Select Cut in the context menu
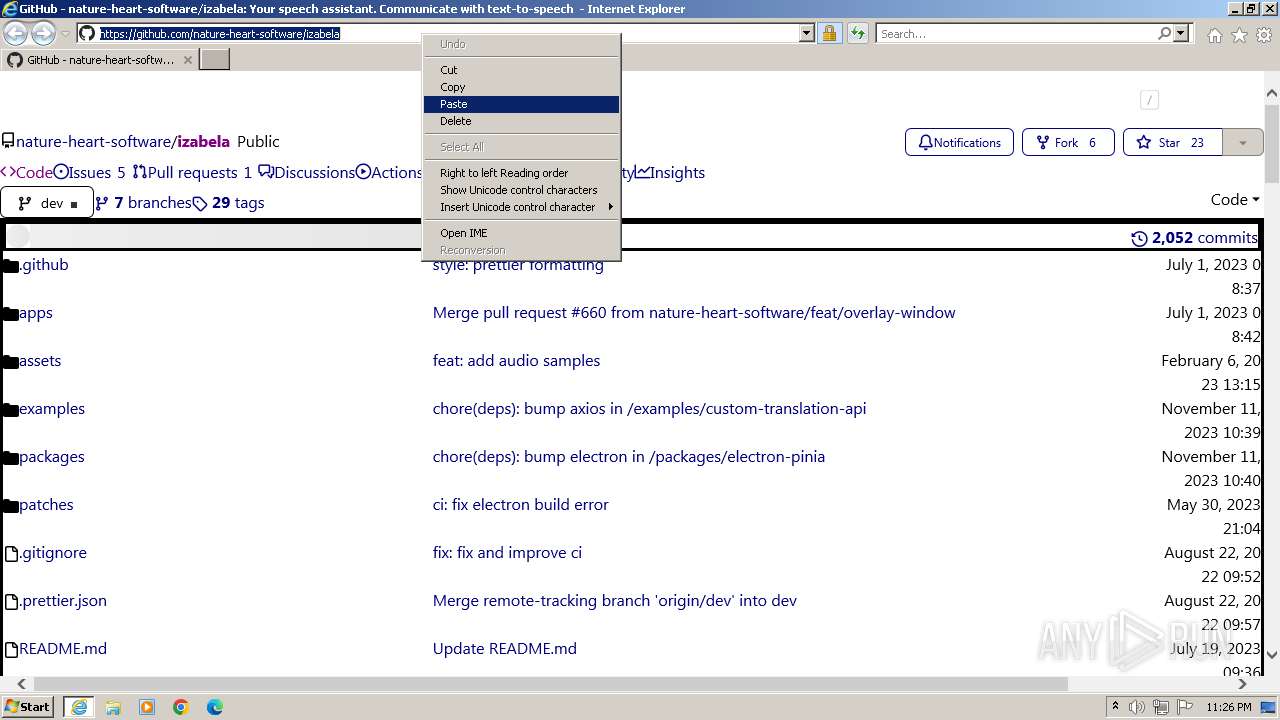 tap(521, 70)
